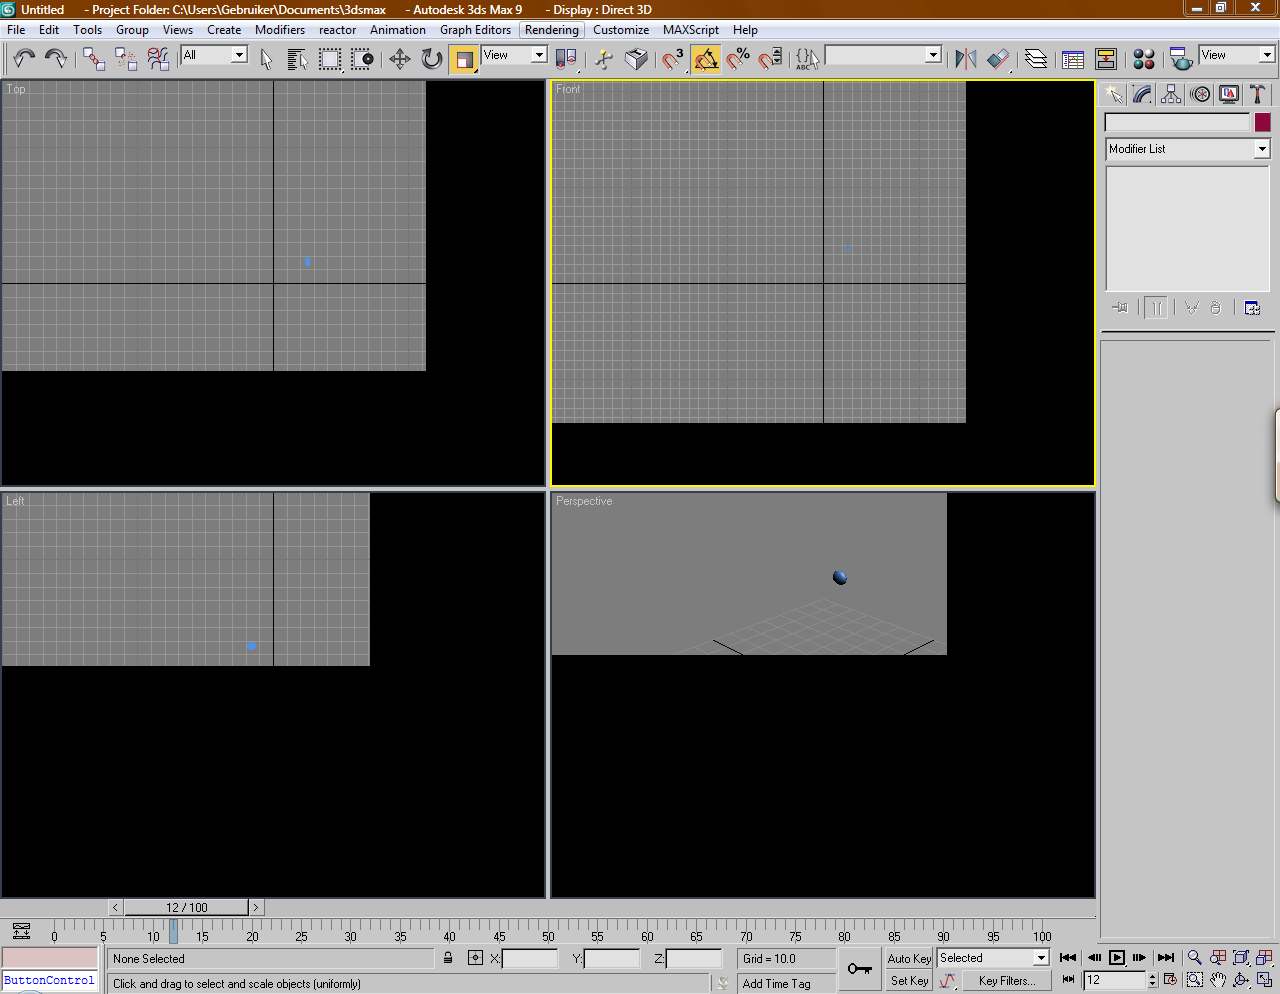Click the Zoom magnifier viewport control
The height and width of the screenshot is (994, 1280).
pyautogui.click(x=1194, y=958)
